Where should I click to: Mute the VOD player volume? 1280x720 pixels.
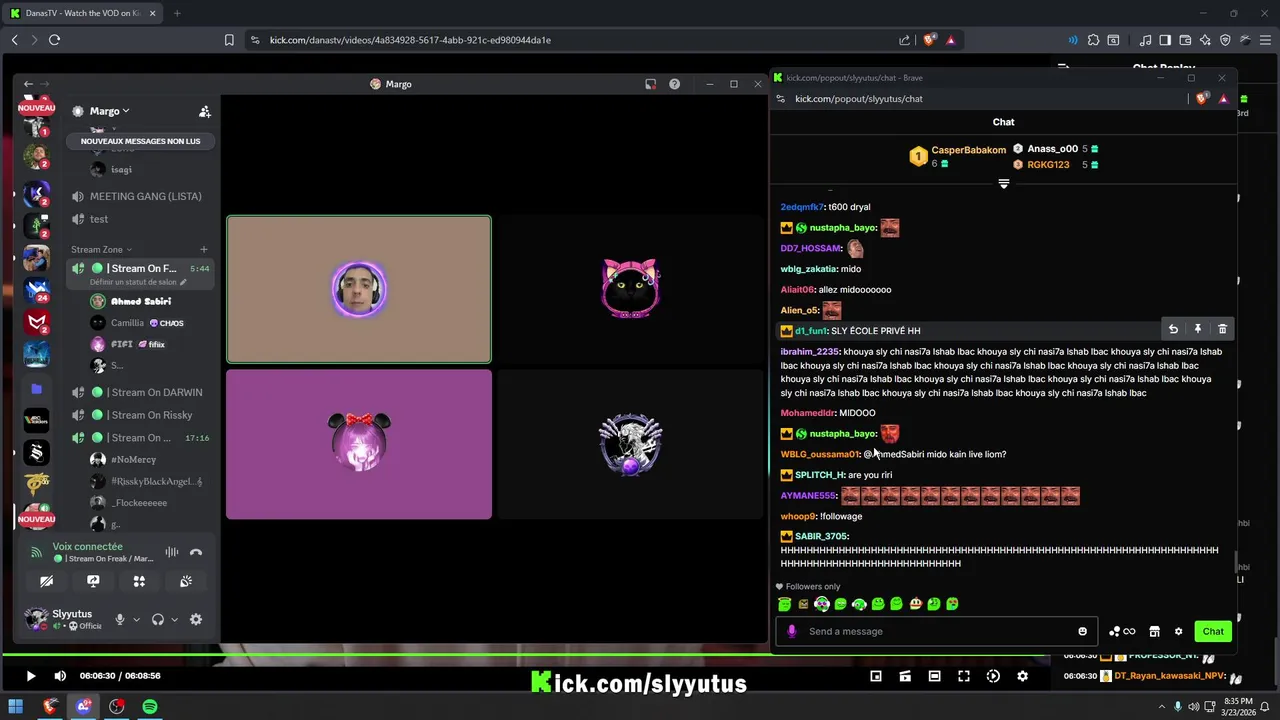(60, 676)
